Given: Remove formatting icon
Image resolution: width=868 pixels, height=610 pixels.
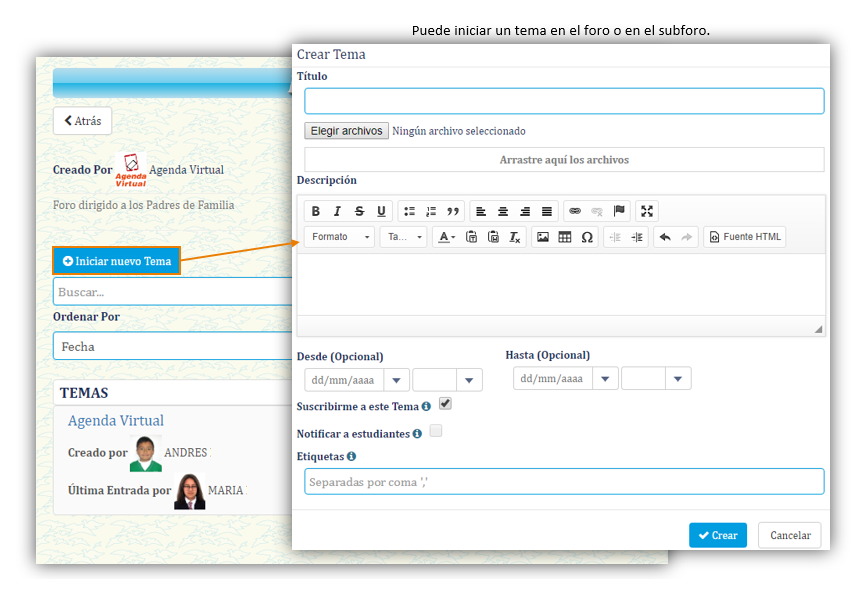Looking at the screenshot, I should coord(515,237).
